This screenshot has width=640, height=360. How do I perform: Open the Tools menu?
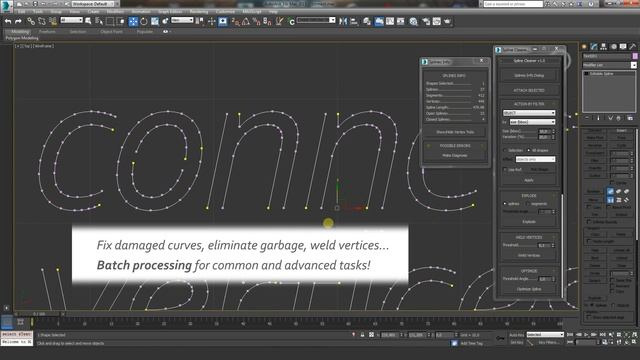tap(38, 12)
